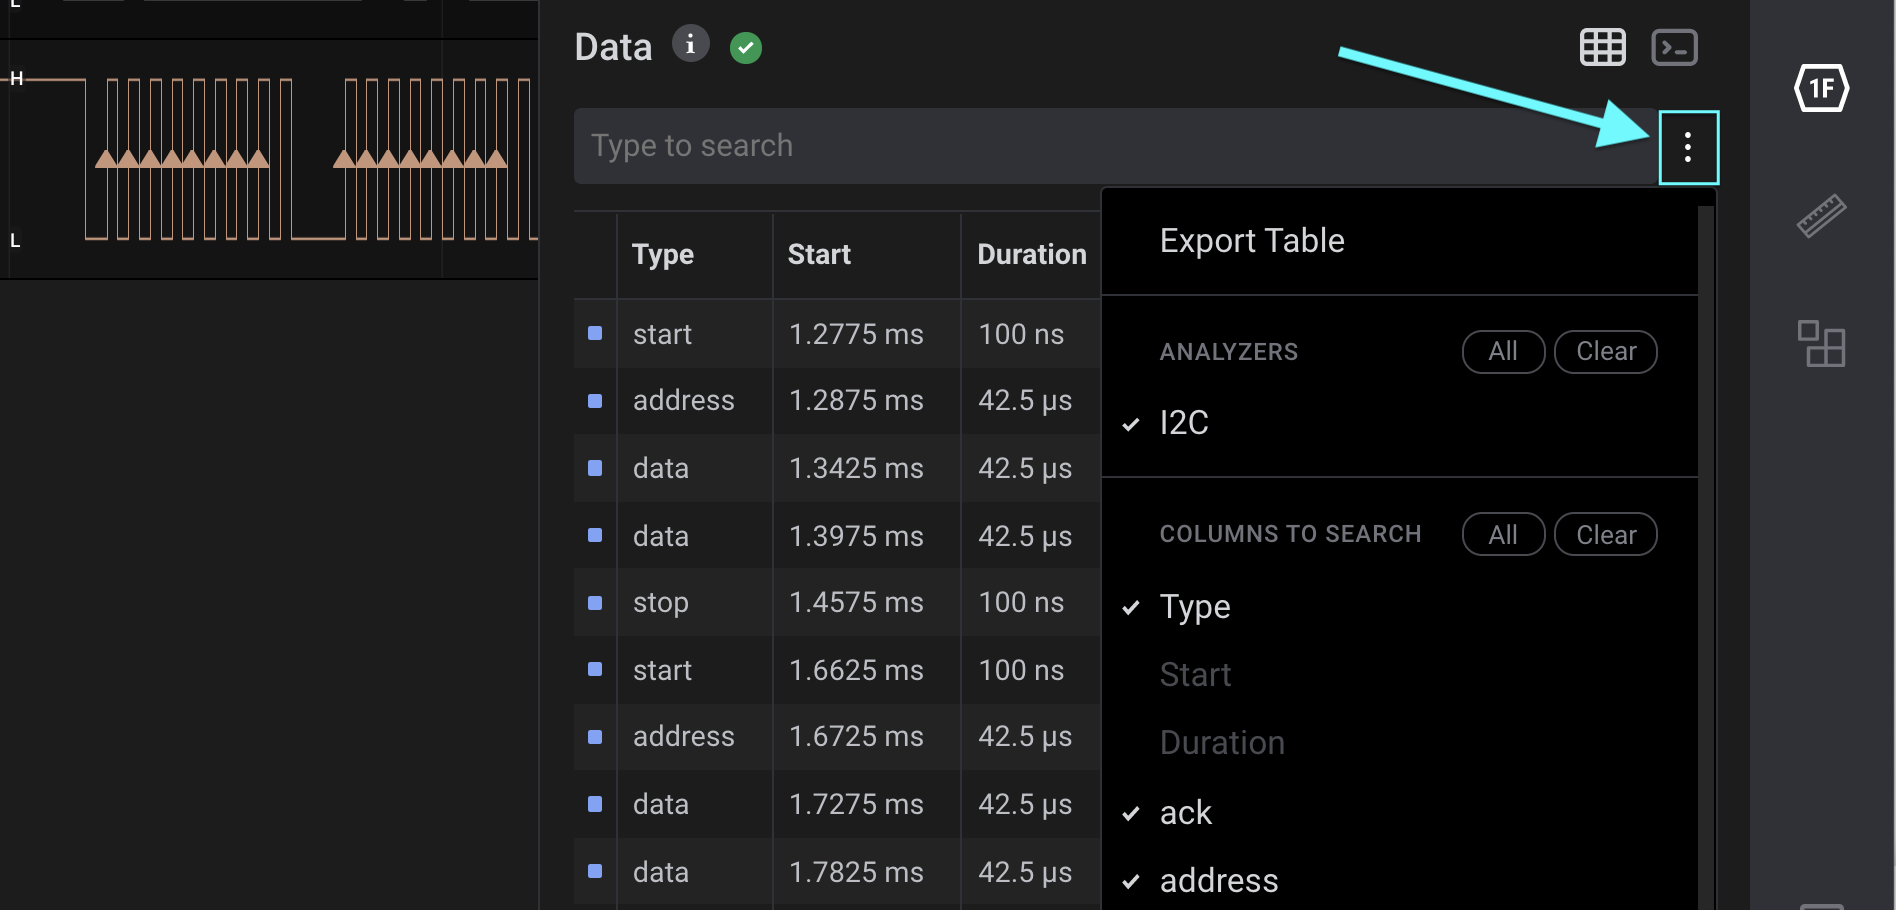The height and width of the screenshot is (910, 1896).
Task: Enable the Duration column for searching
Action: pyautogui.click(x=1222, y=742)
